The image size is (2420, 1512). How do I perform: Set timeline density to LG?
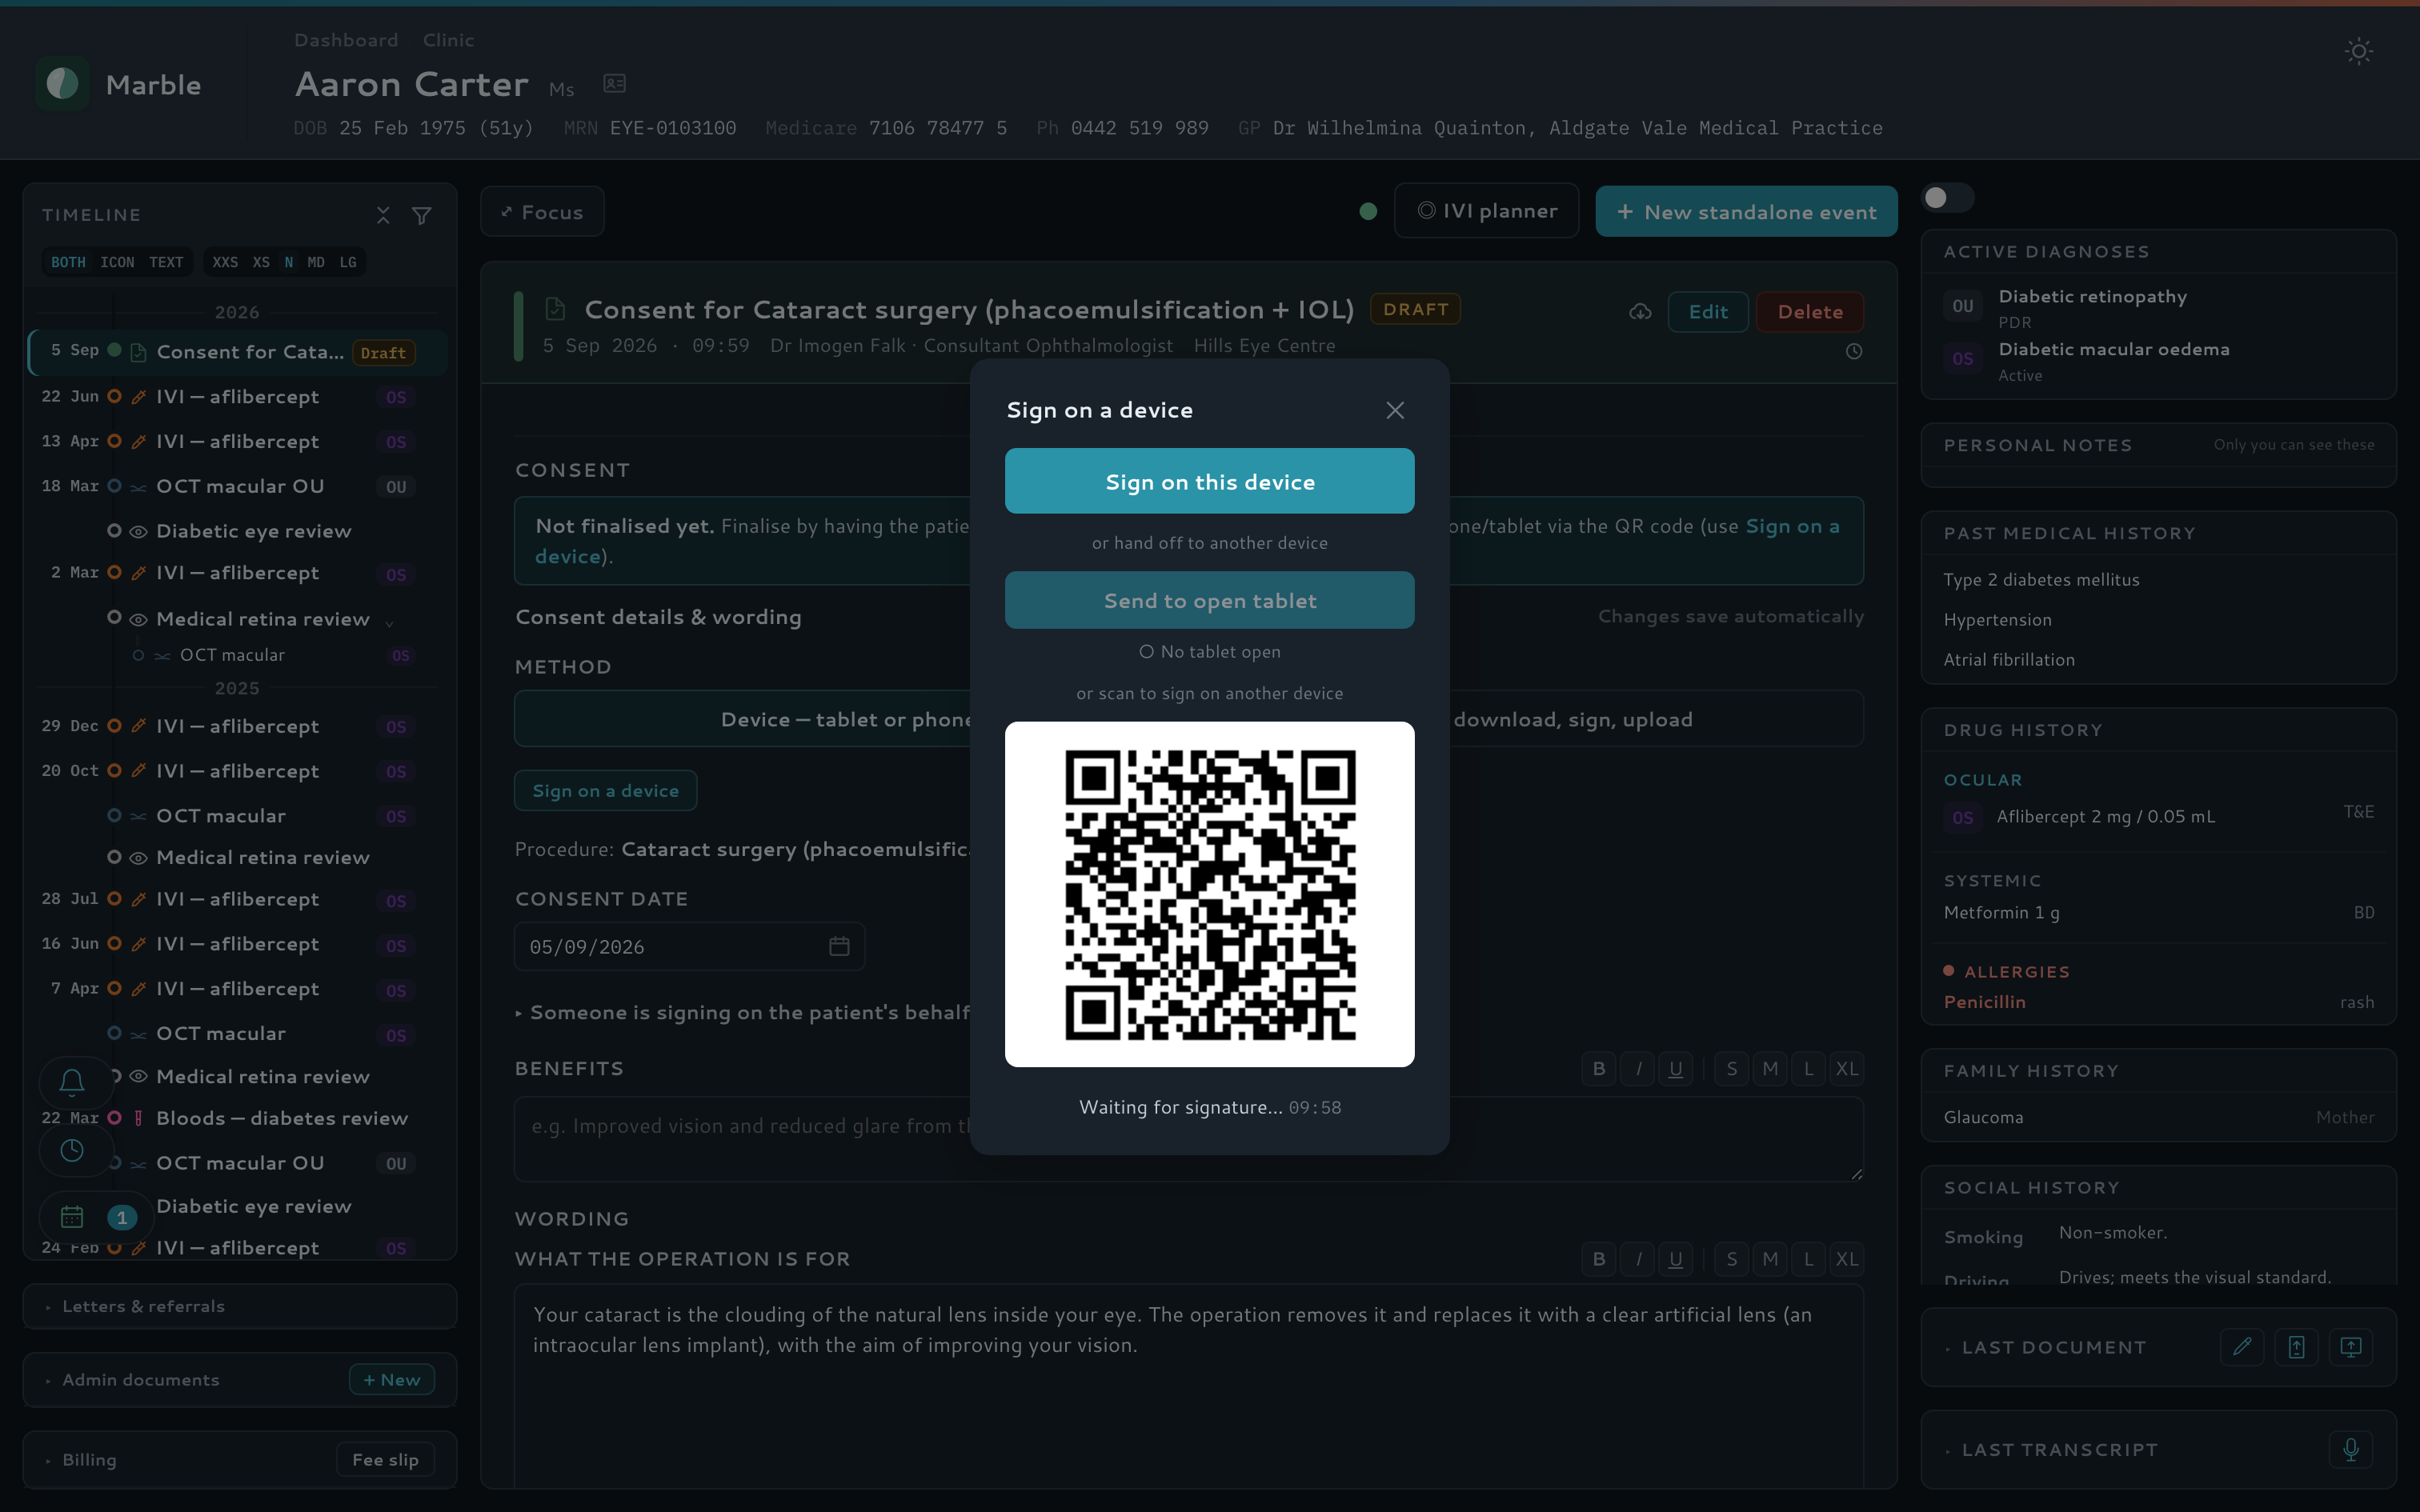point(348,262)
